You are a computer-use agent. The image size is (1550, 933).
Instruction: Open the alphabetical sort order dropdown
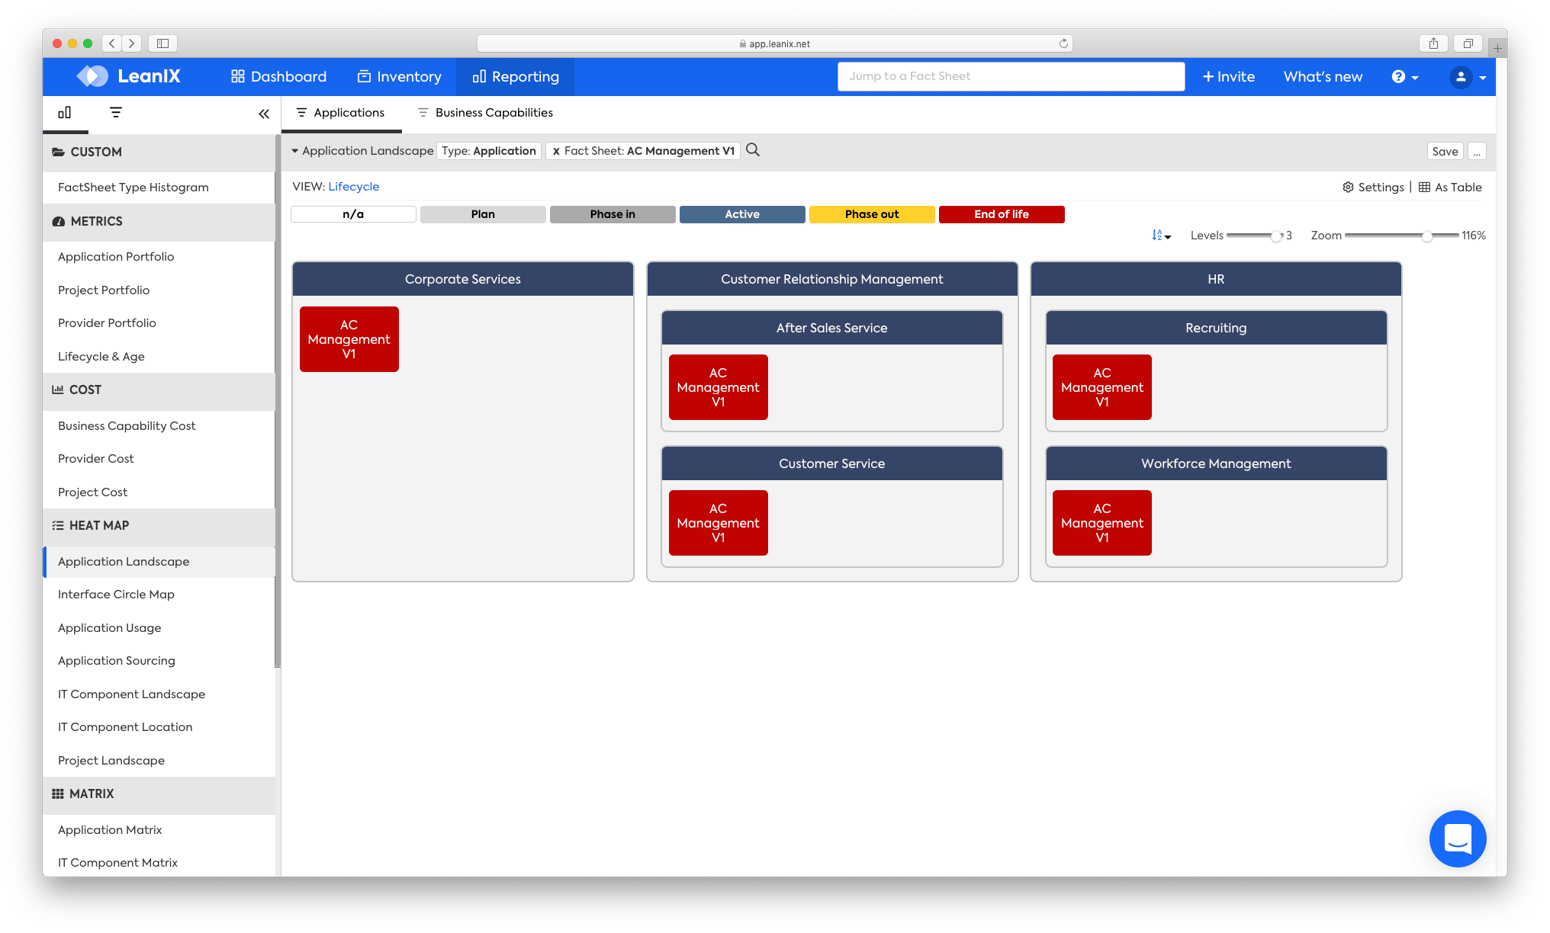pos(1161,235)
